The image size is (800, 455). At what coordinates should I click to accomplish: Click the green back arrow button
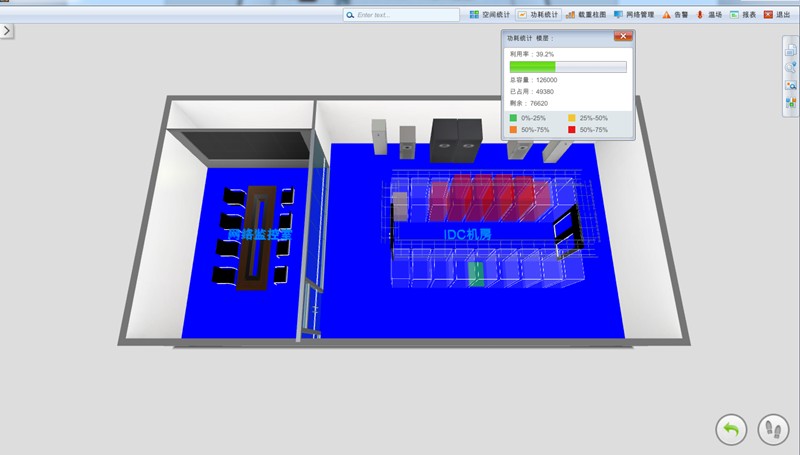[x=731, y=430]
